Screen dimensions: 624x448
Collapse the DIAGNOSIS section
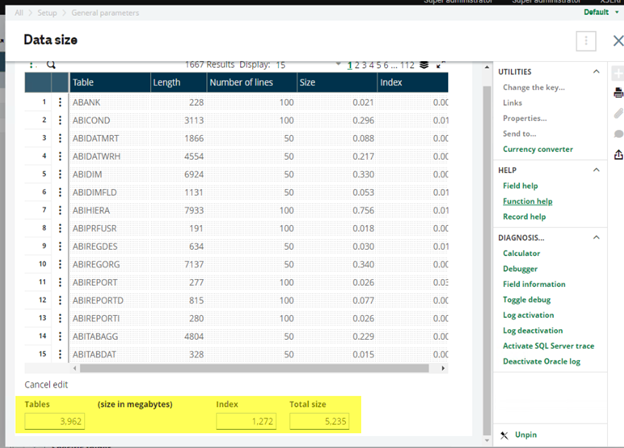[x=596, y=238]
